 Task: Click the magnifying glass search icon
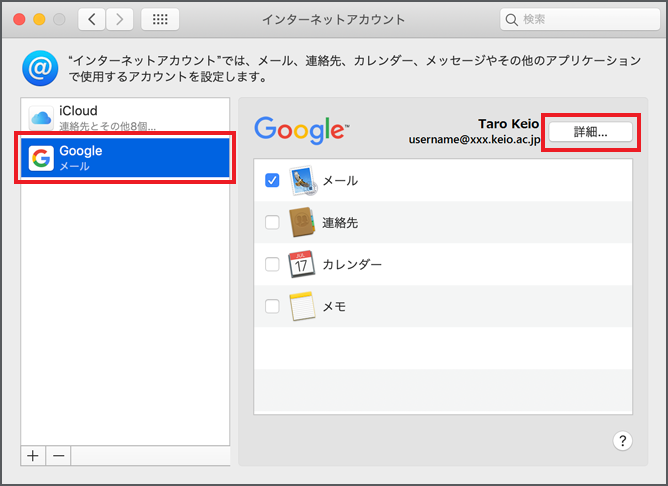point(511,20)
